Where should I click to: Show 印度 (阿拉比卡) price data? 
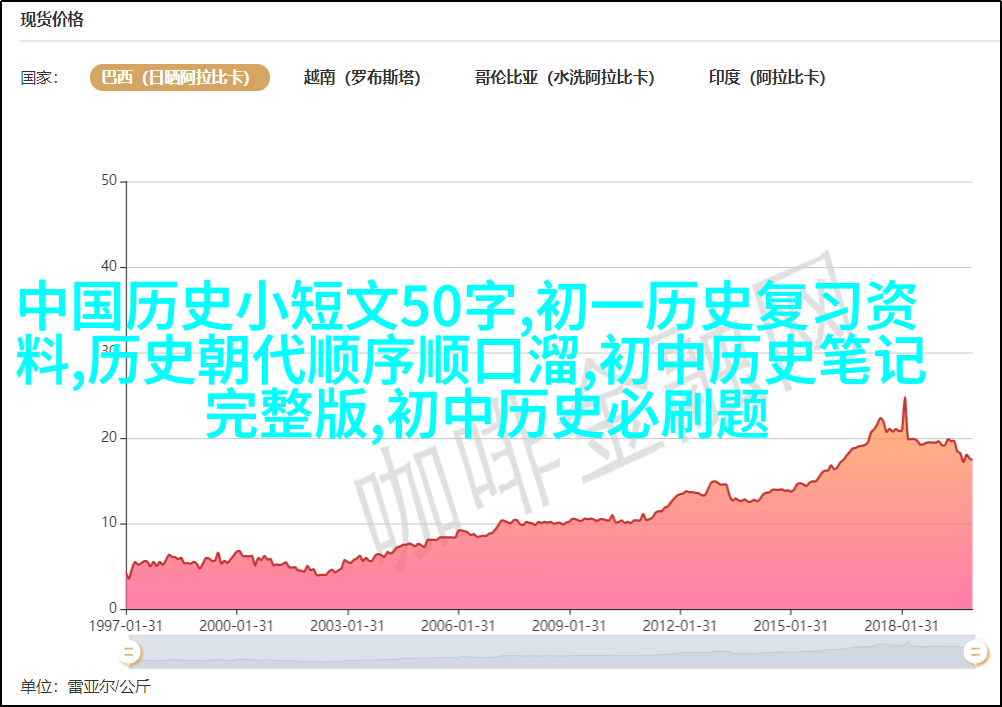(x=767, y=78)
